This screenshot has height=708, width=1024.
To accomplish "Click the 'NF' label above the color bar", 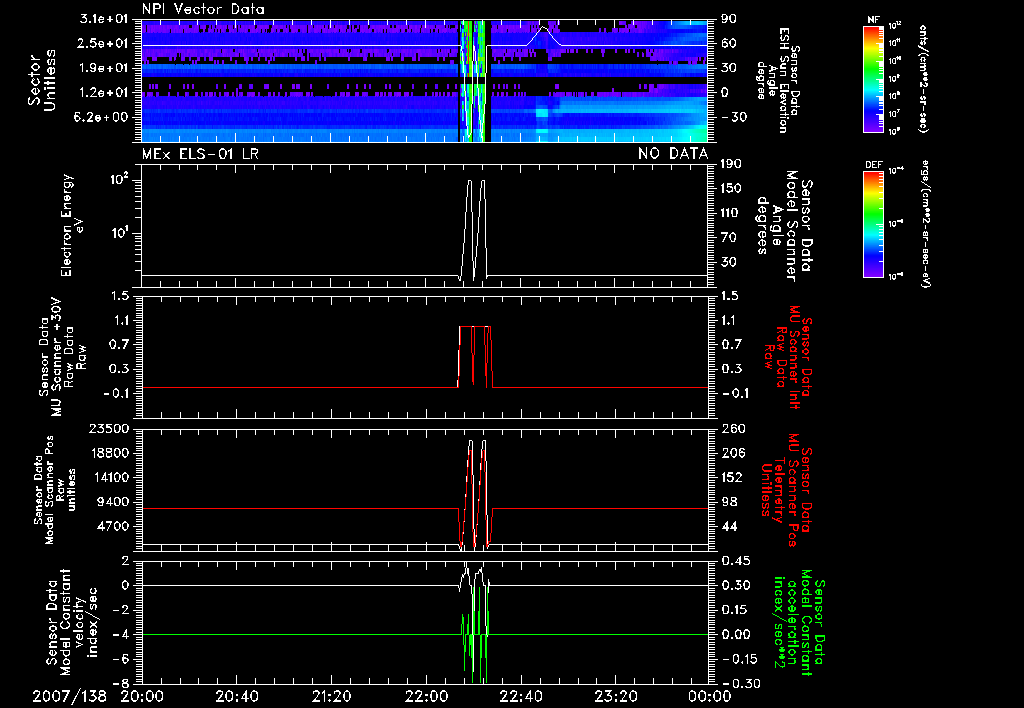I will tap(873, 20).
